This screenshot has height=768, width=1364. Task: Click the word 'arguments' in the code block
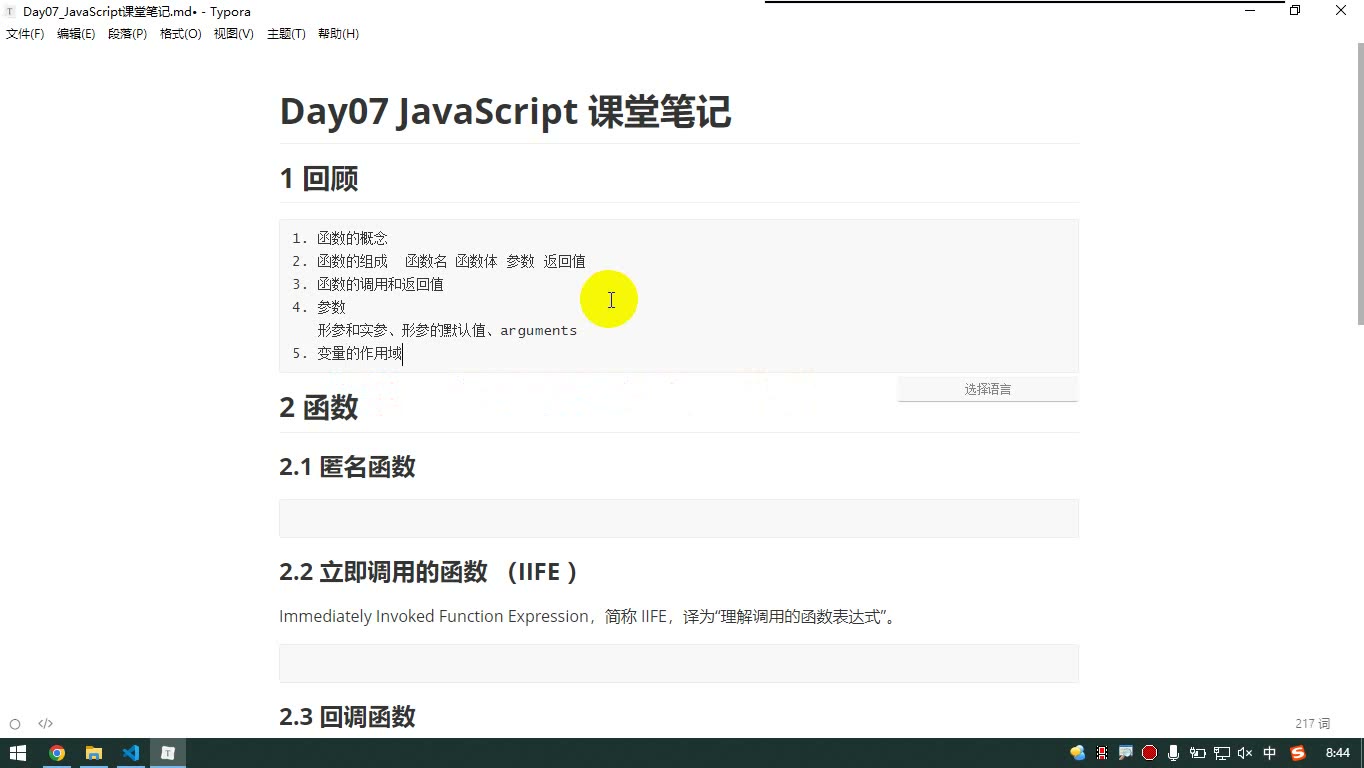point(539,330)
